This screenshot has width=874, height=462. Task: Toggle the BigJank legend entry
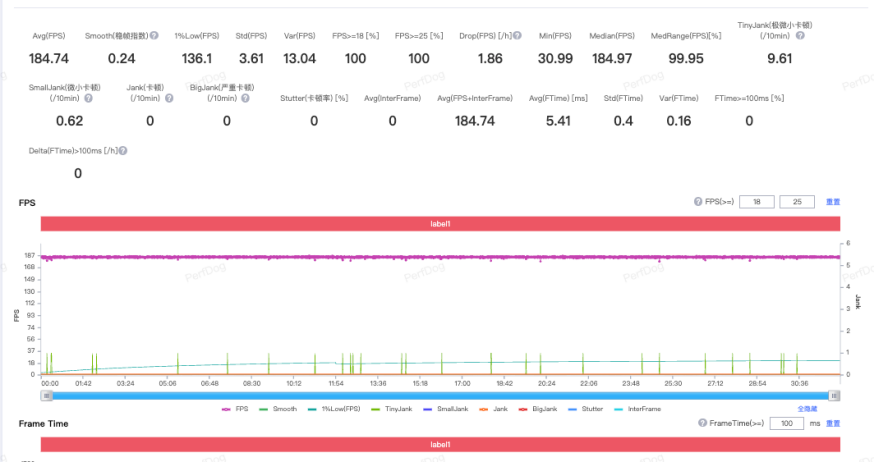pos(538,409)
